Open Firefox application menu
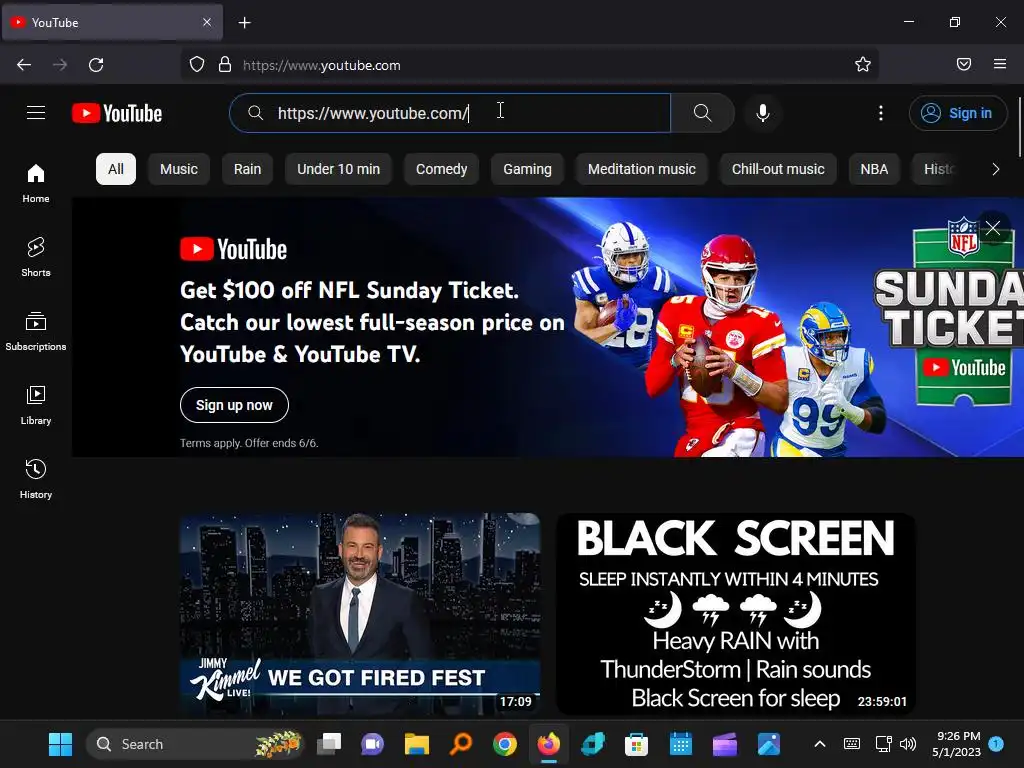Viewport: 1024px width, 768px height. pos(1000,64)
